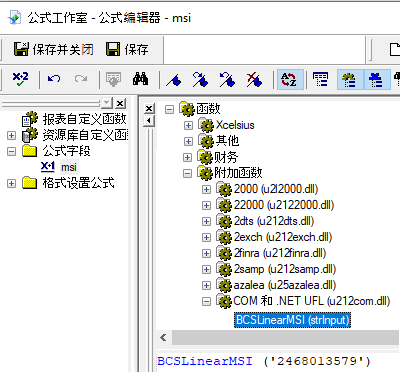Go to next bookmark
Viewport: 400px width, 372px height.
pyautogui.click(x=200, y=80)
